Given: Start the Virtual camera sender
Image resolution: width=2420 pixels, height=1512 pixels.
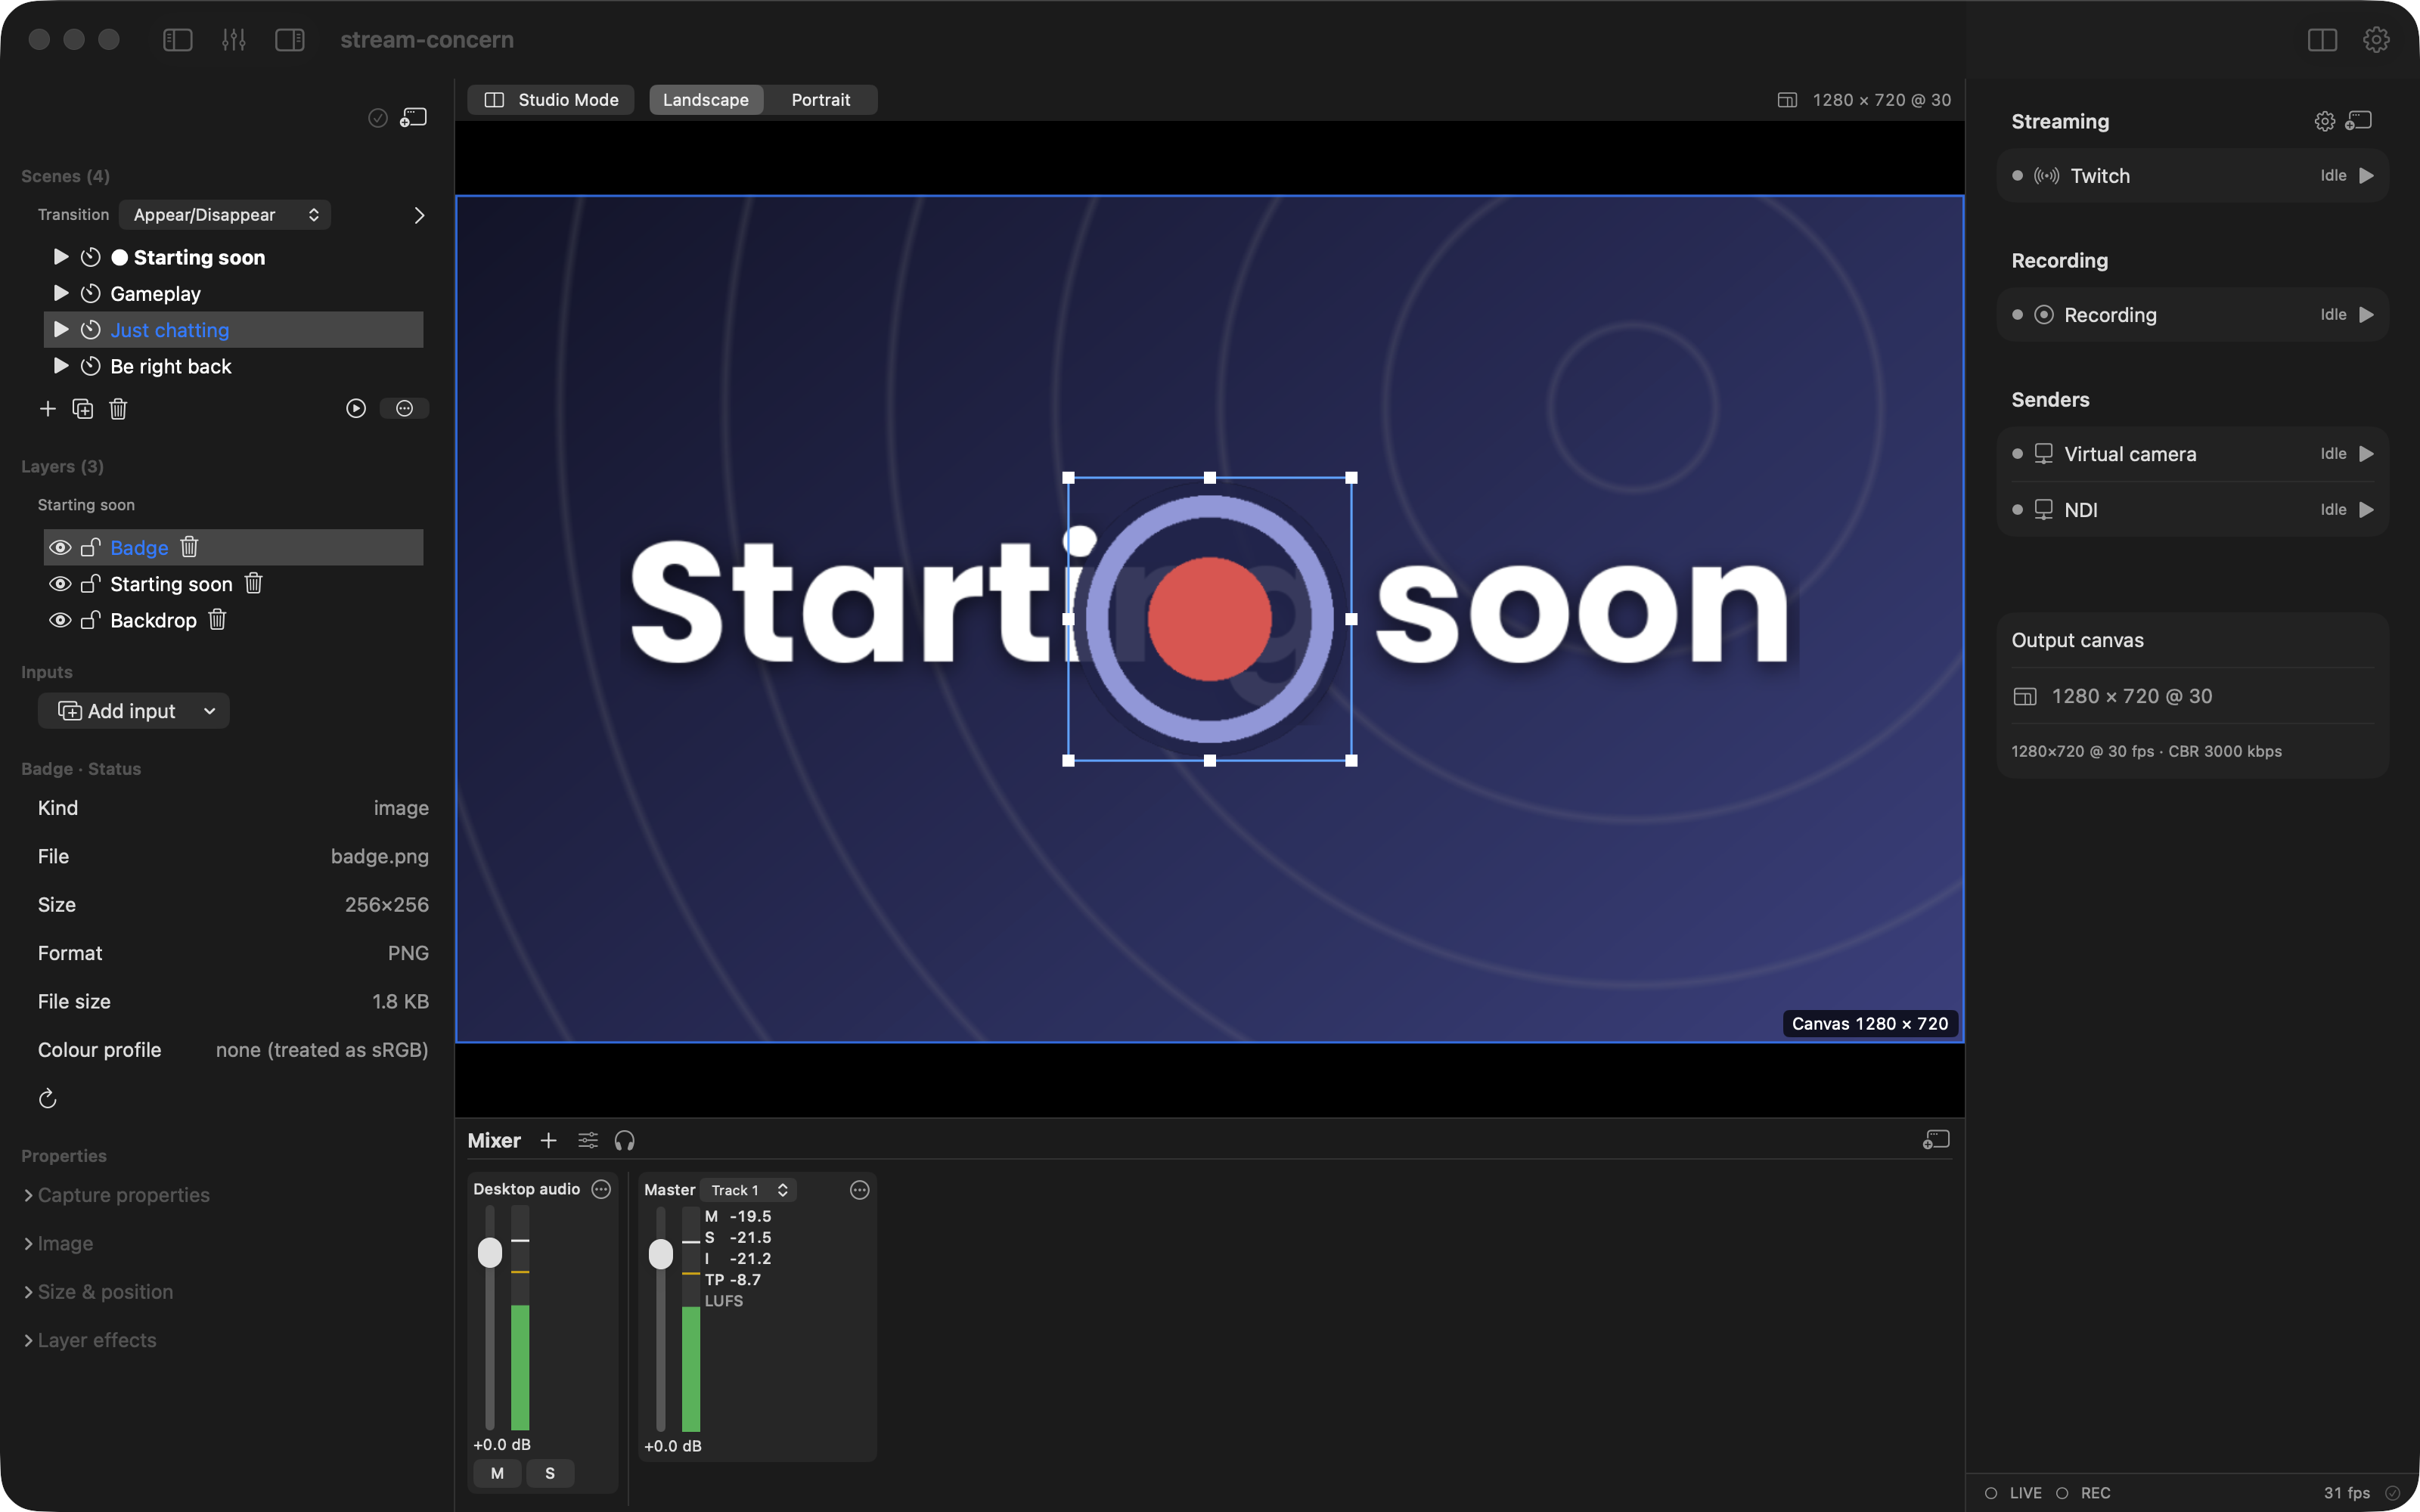Looking at the screenshot, I should pyautogui.click(x=2366, y=454).
